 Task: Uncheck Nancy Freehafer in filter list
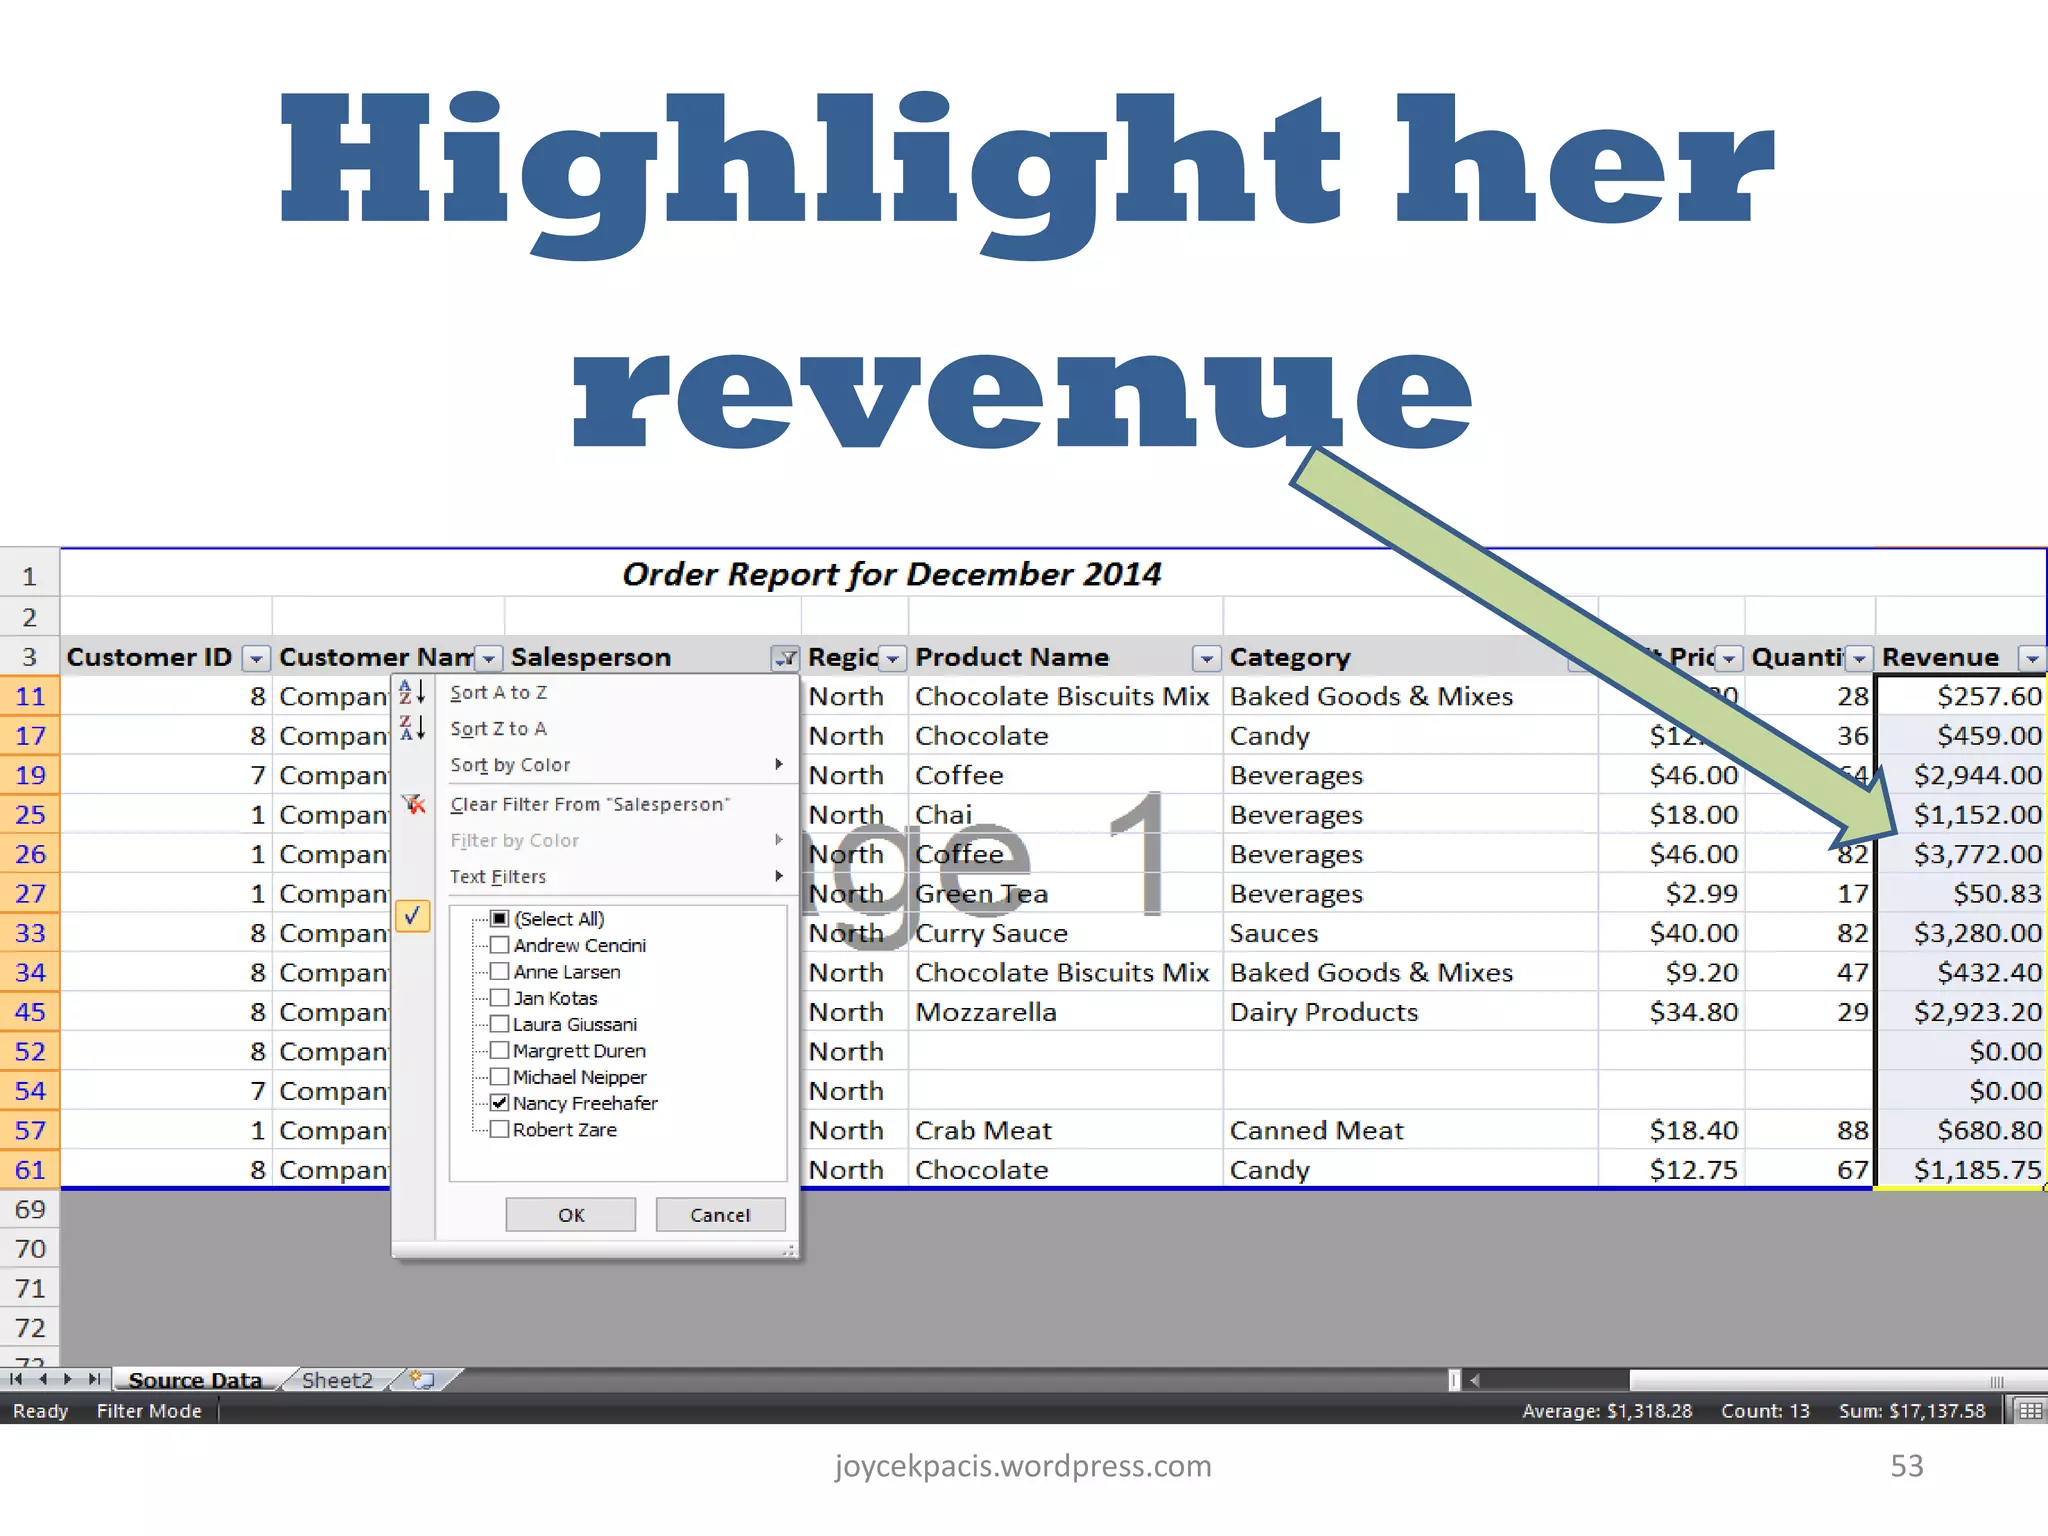coord(500,1103)
